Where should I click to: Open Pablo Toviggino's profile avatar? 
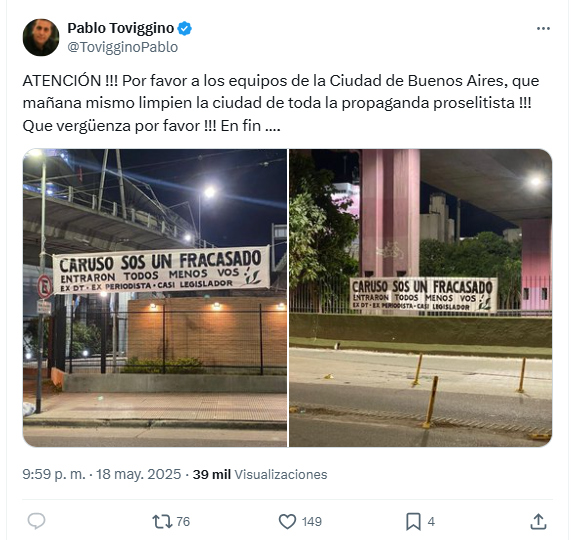pyautogui.click(x=41, y=37)
